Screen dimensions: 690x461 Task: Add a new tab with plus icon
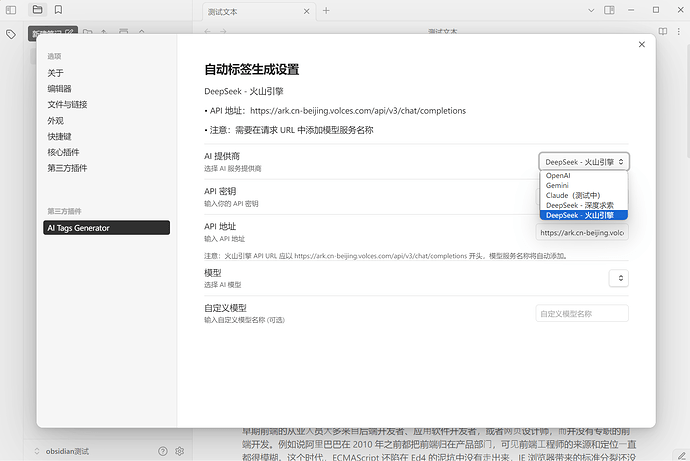click(326, 11)
